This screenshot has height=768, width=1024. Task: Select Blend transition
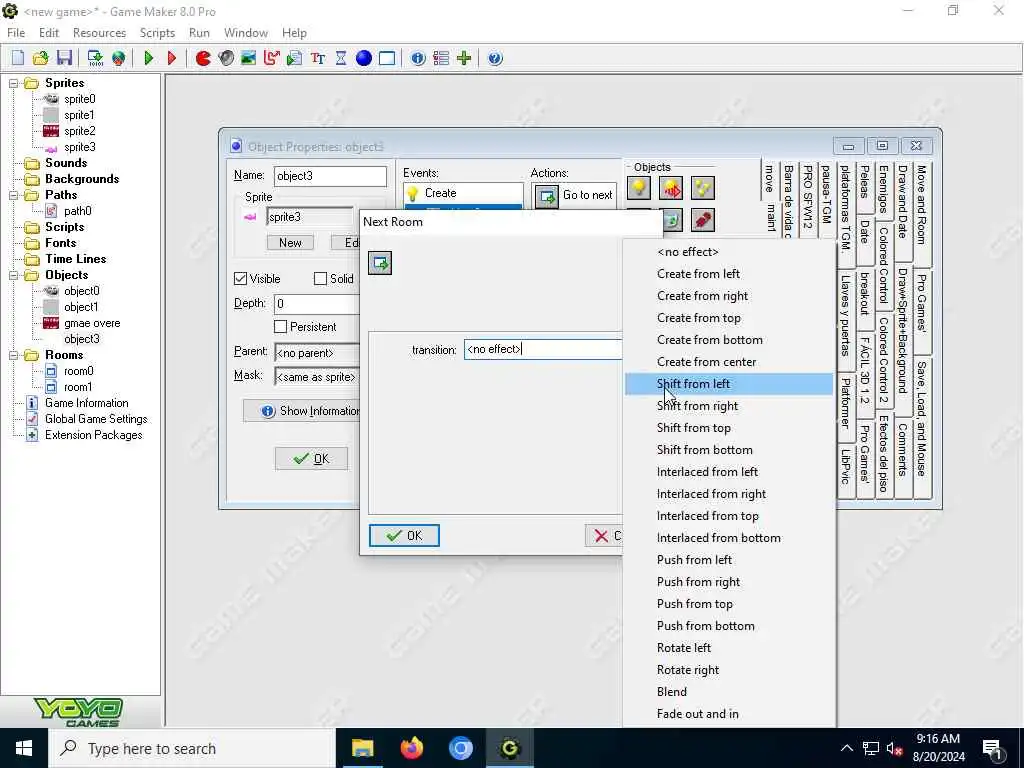coord(729,692)
